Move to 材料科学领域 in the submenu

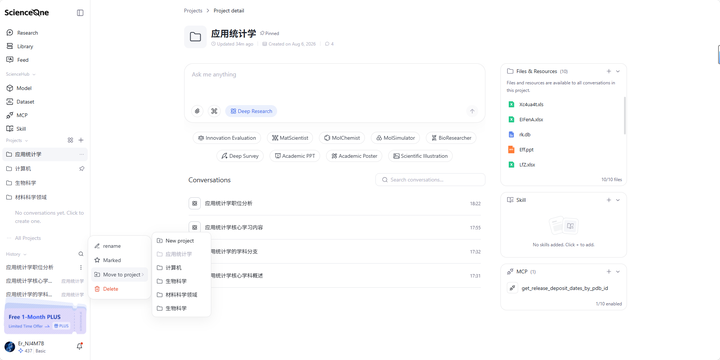coord(181,295)
